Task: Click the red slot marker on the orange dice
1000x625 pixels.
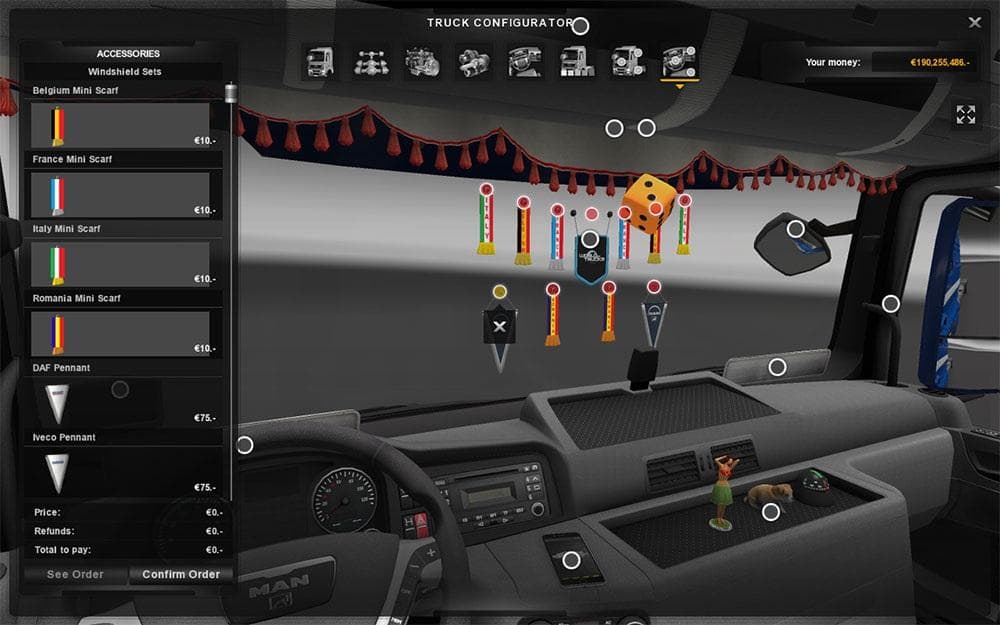Action: click(656, 208)
